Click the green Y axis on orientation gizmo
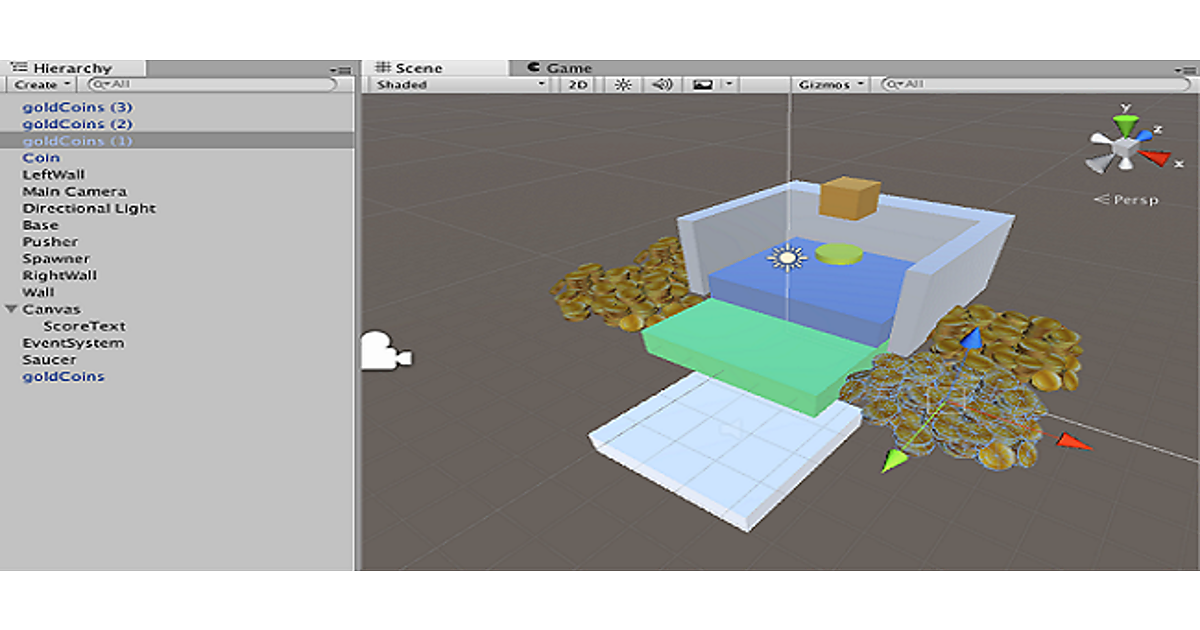The width and height of the screenshot is (1200, 630). 1126,125
